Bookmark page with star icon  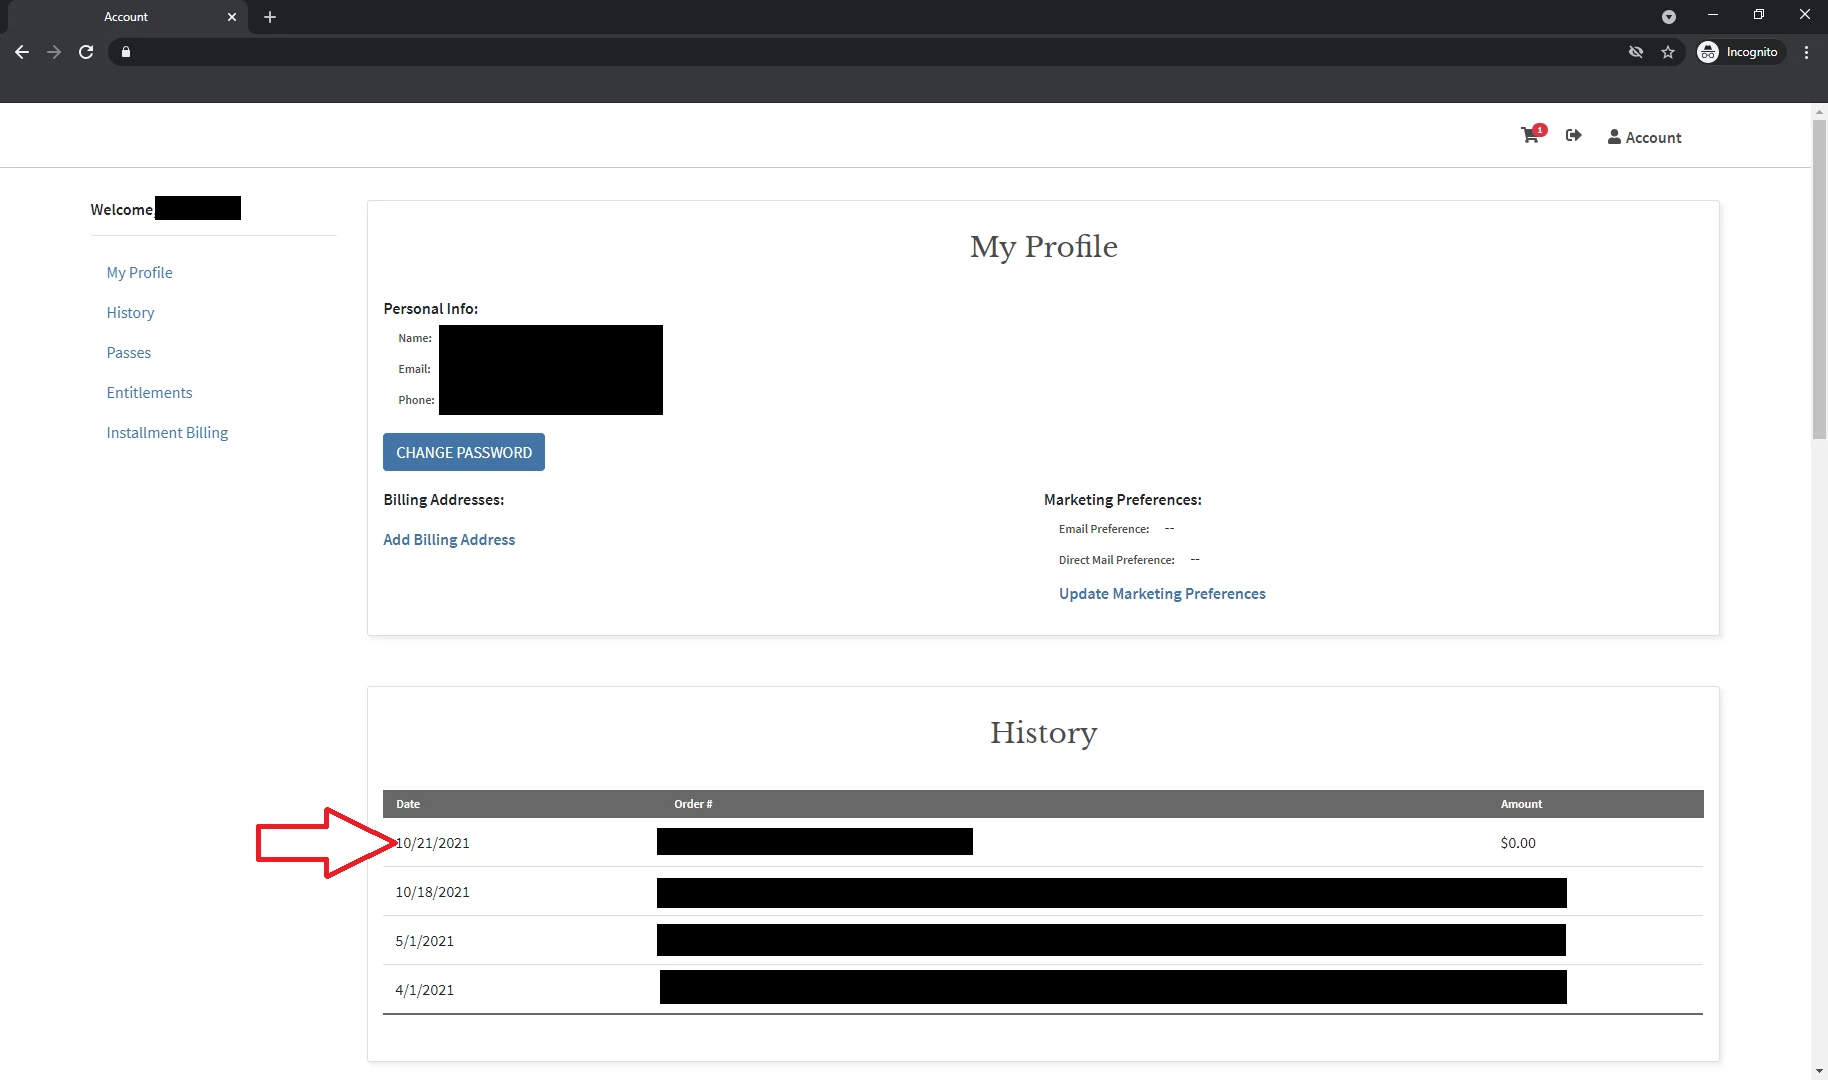coord(1668,52)
